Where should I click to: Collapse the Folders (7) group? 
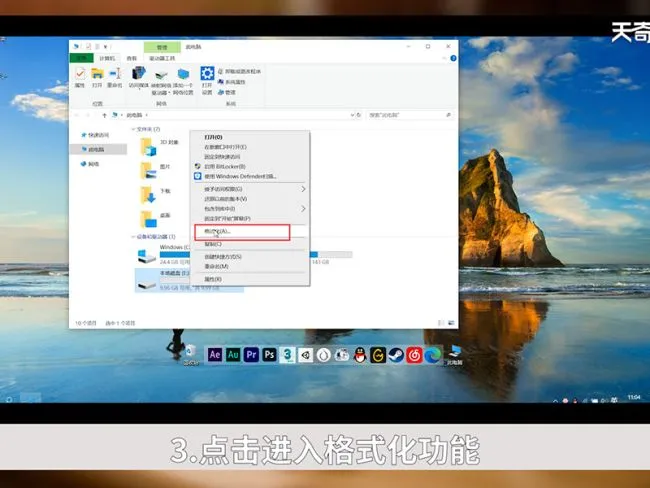(133, 129)
